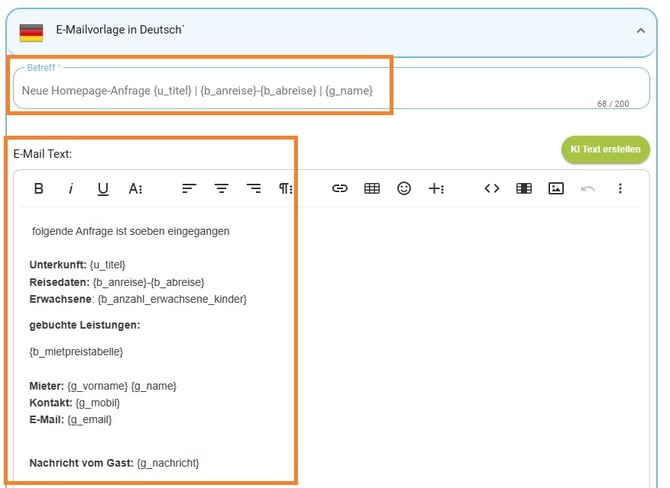Open paragraph format options
Image resolution: width=670 pixels, height=488 pixels.
pyautogui.click(x=285, y=188)
